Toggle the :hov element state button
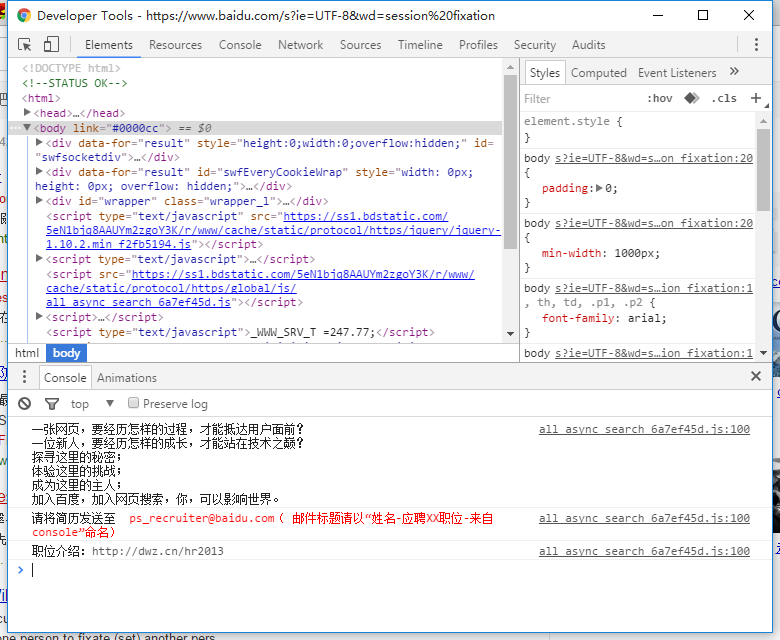Image resolution: width=780 pixels, height=640 pixels. tap(660, 98)
